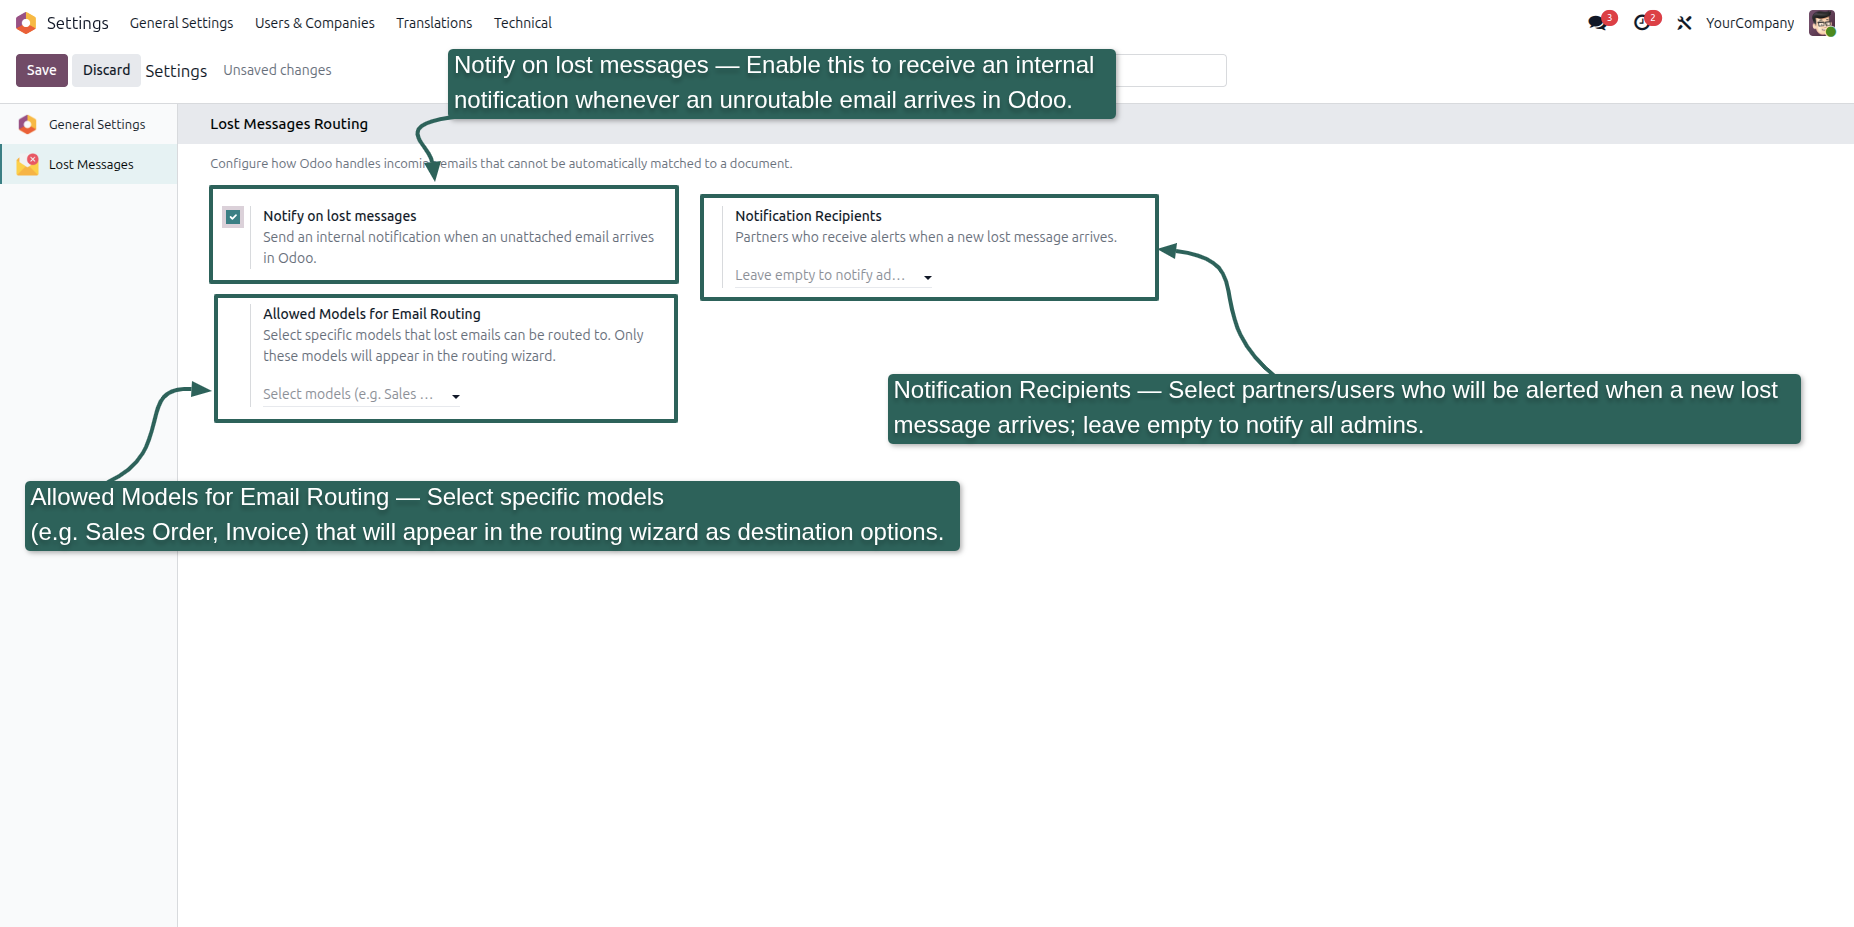Screen dimensions: 1854x927
Task: Select the General Settings sidebar tab
Action: 89,124
